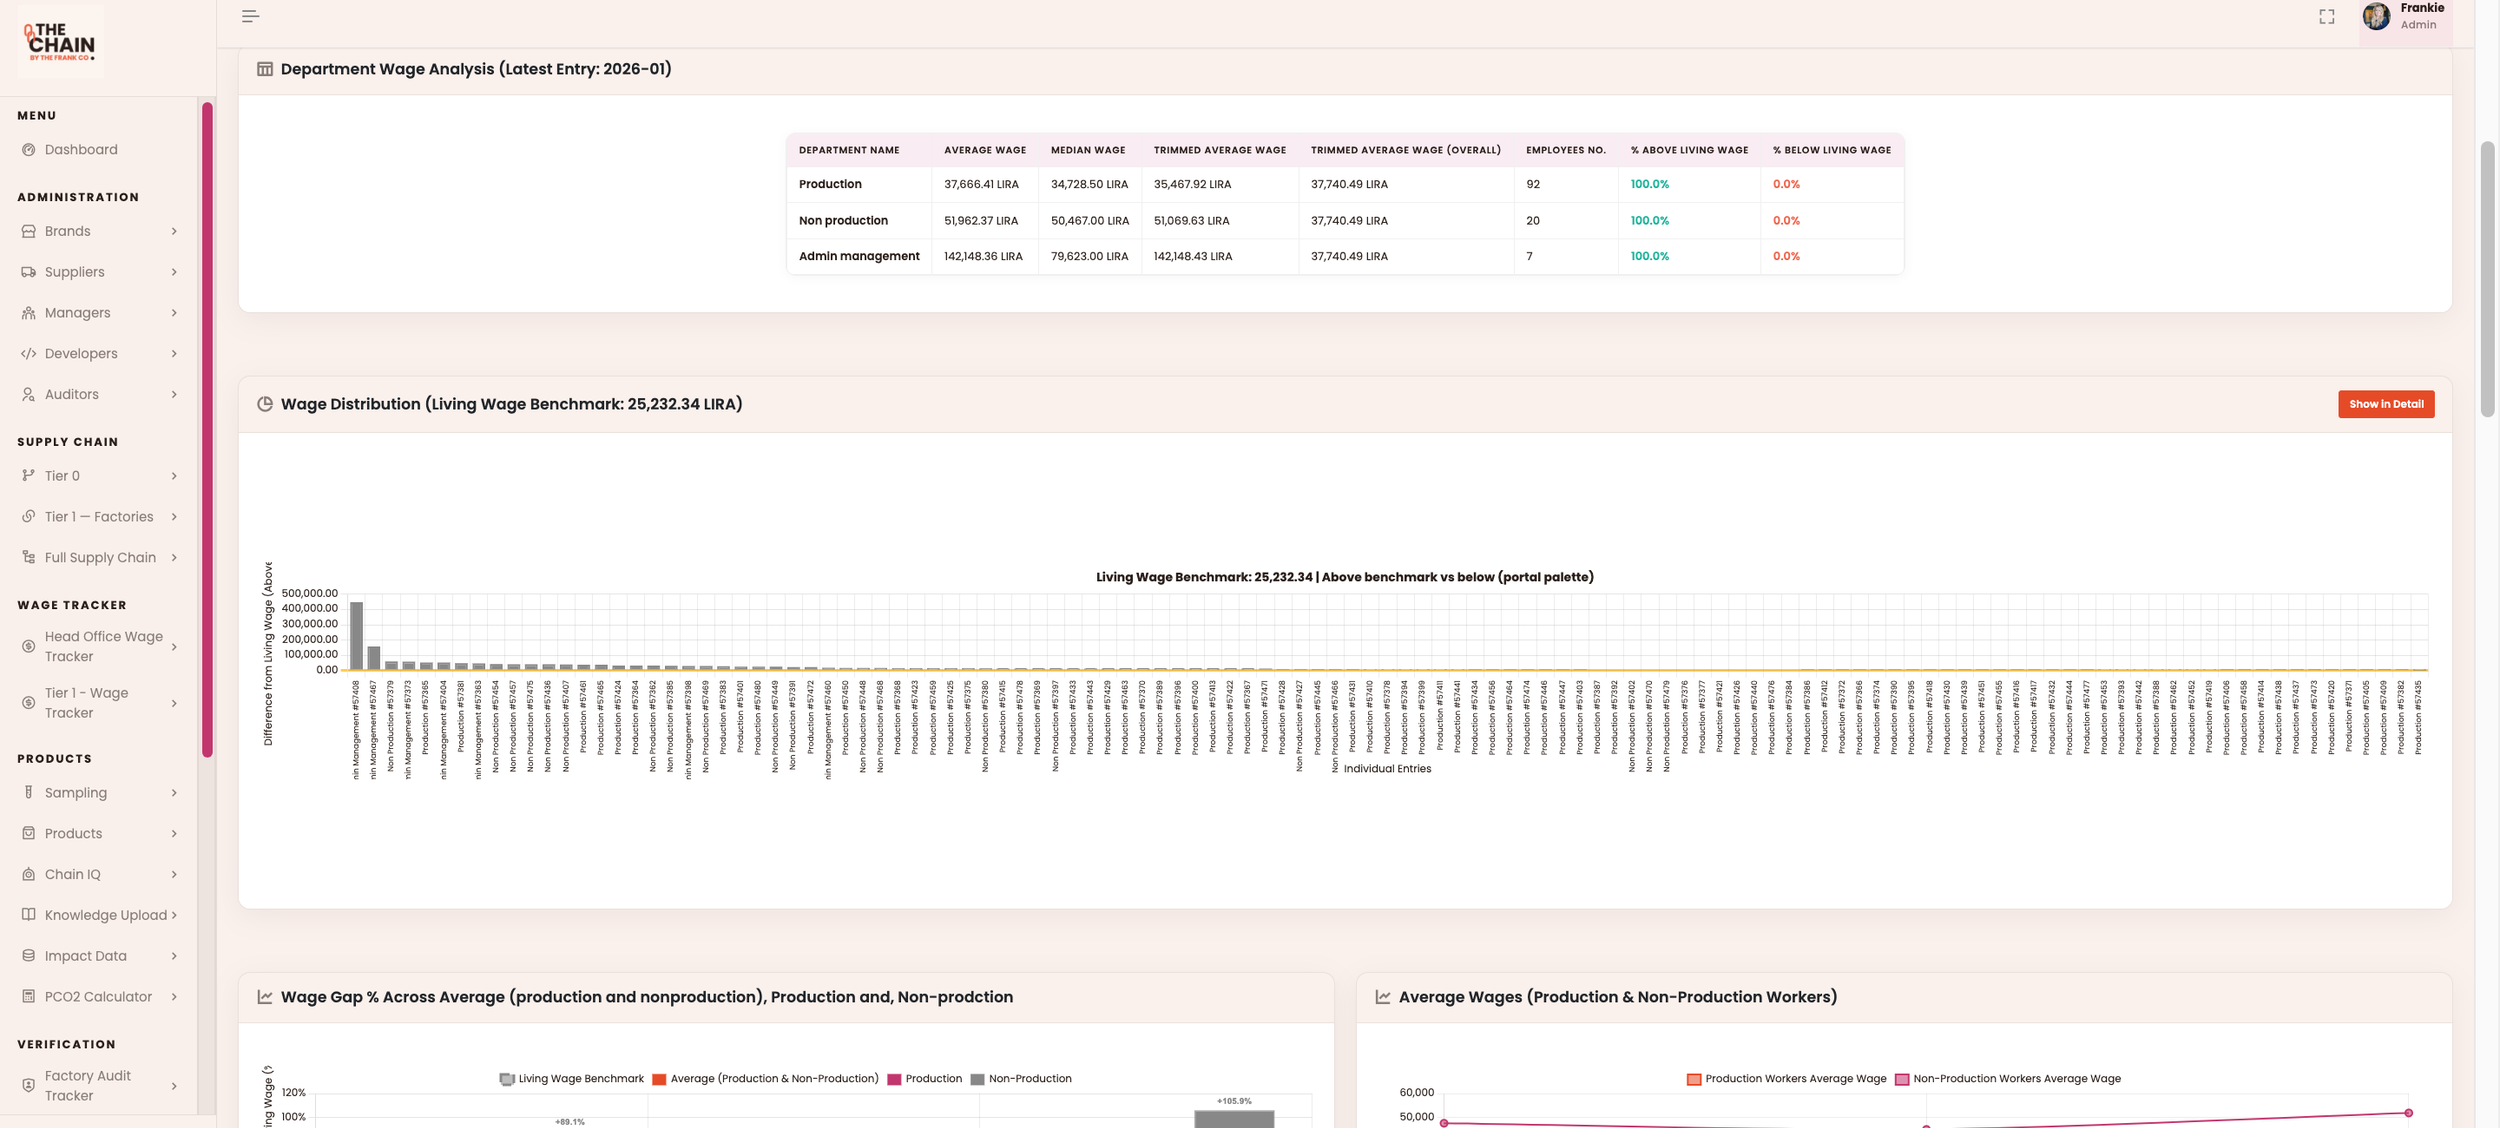
Task: Select Production average wage 37,666.41 LIRA
Action: (981, 185)
